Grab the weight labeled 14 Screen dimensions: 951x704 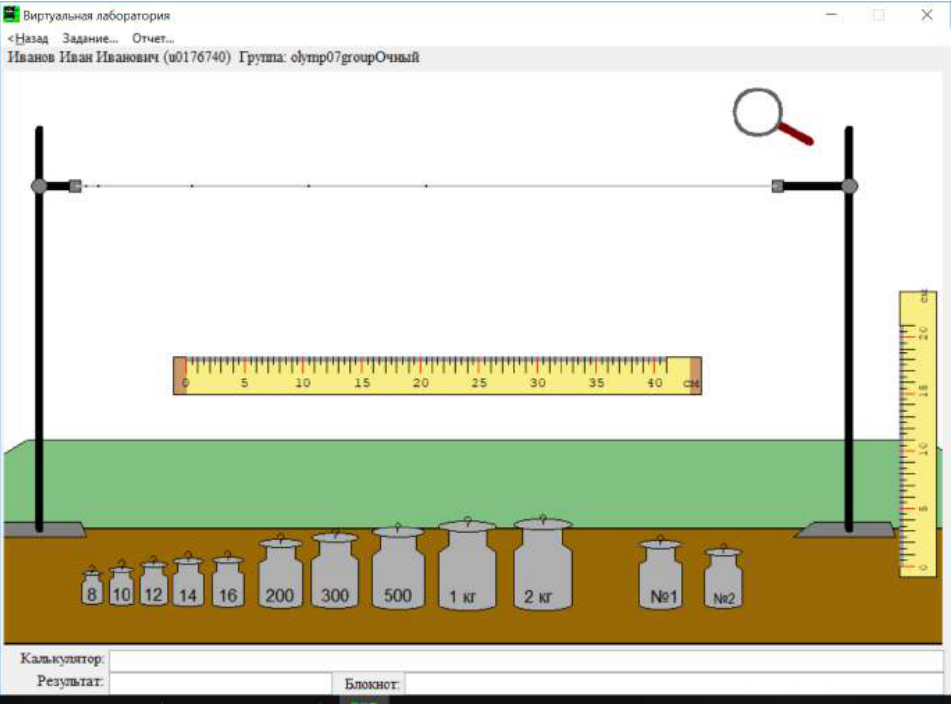(x=188, y=580)
